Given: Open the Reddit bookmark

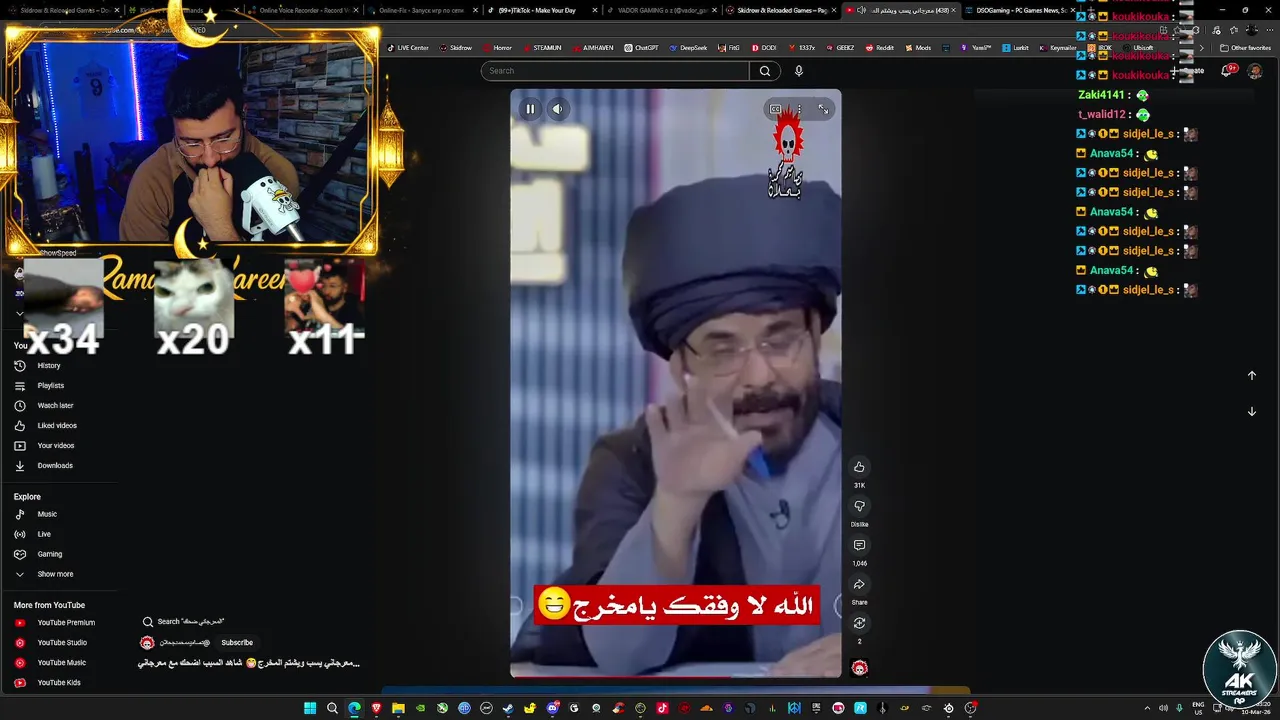Looking at the screenshot, I should (880, 48).
